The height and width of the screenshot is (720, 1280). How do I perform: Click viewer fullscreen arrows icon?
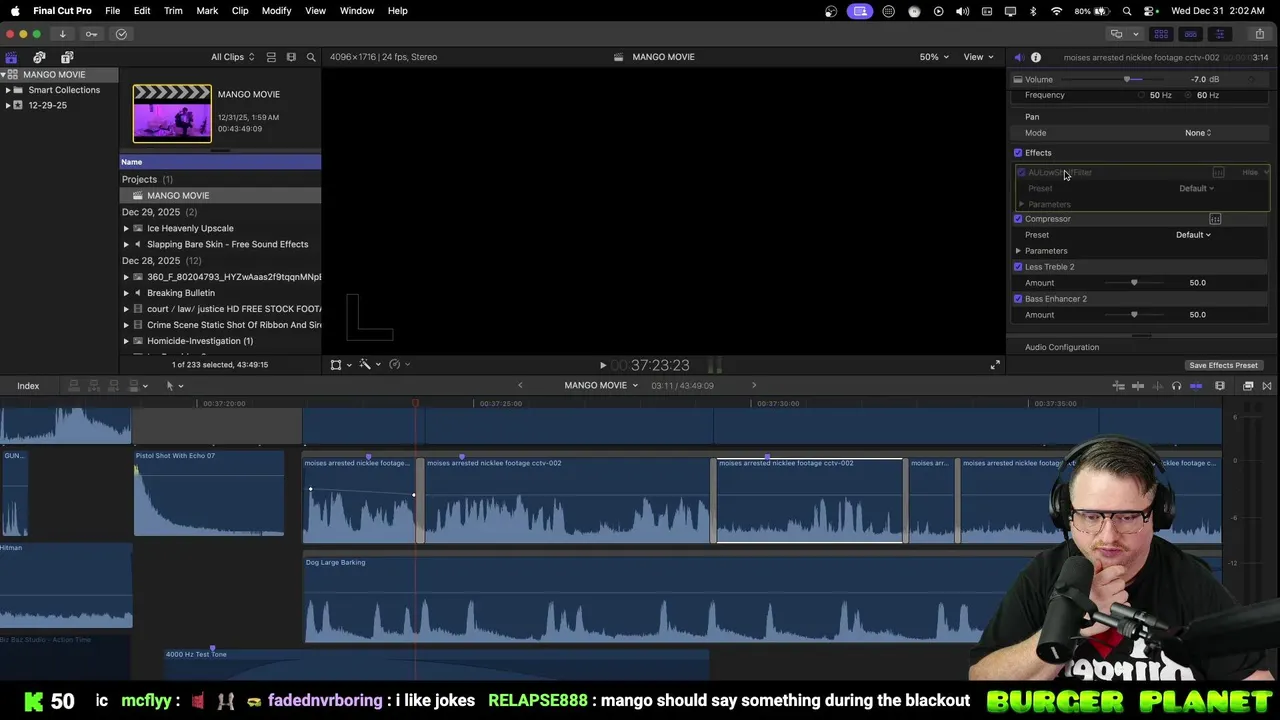coord(995,365)
